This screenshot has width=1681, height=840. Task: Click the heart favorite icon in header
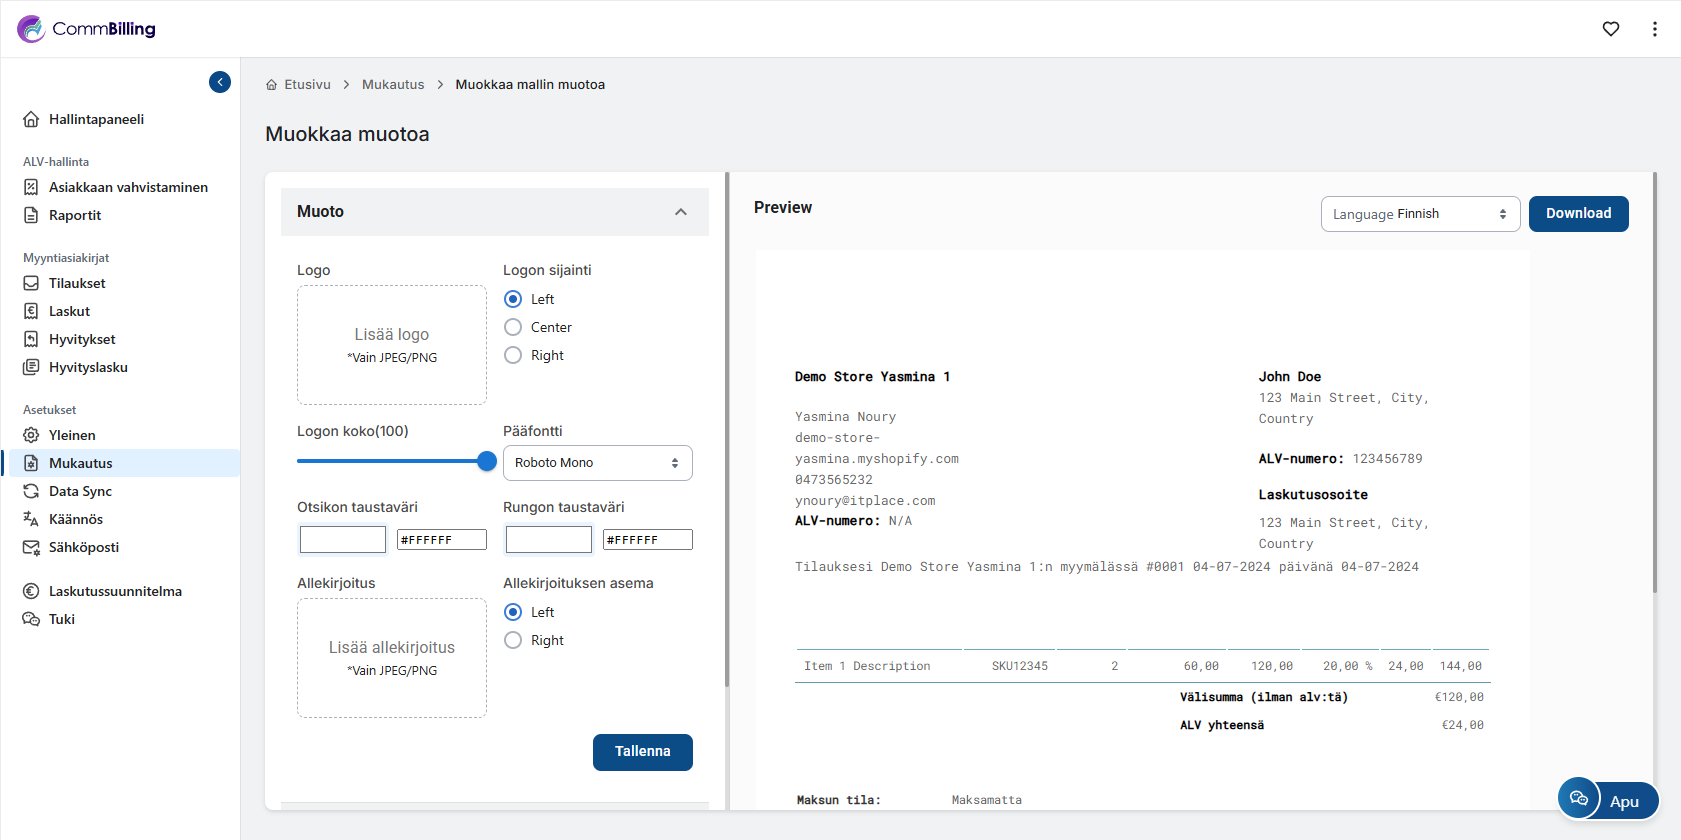(x=1610, y=29)
